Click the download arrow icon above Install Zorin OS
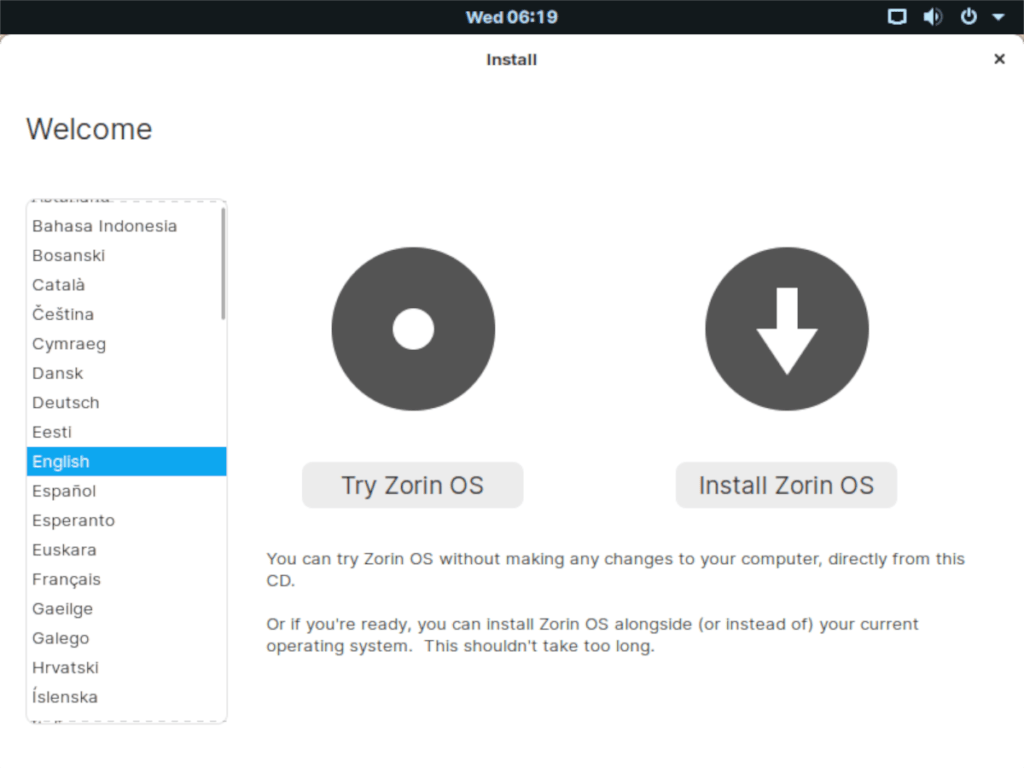The image size is (1024, 768). point(786,328)
